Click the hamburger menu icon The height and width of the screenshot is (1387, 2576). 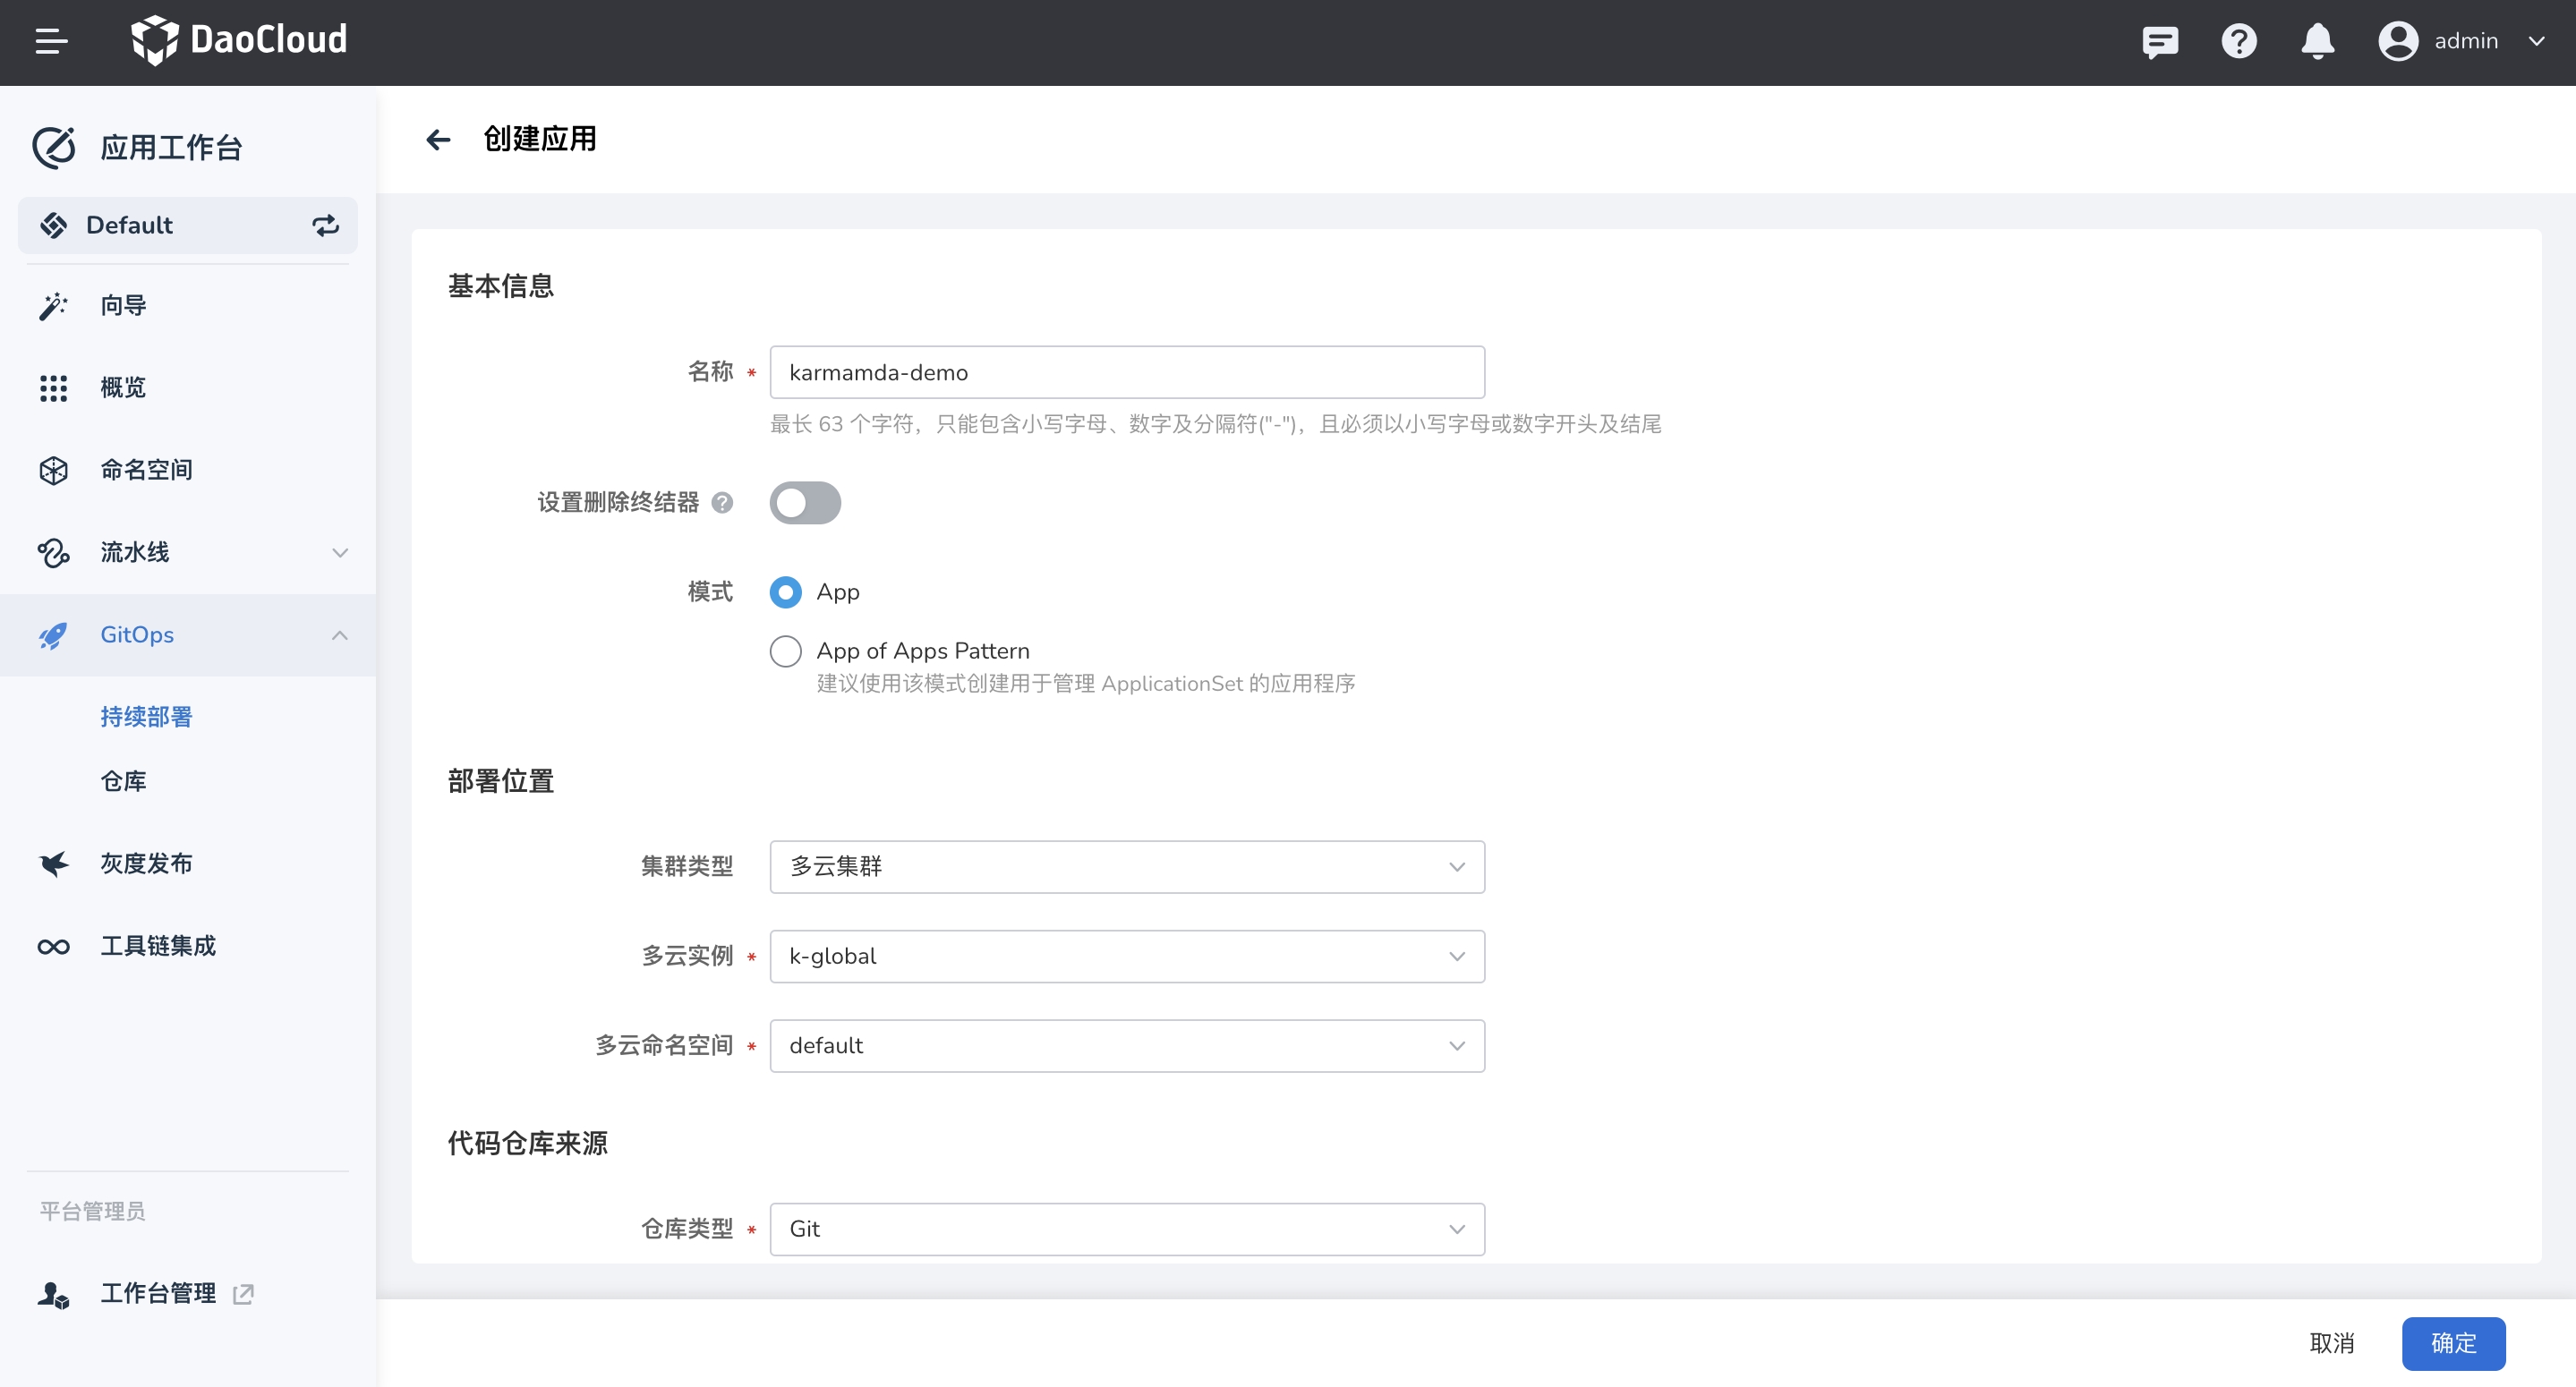click(x=51, y=41)
